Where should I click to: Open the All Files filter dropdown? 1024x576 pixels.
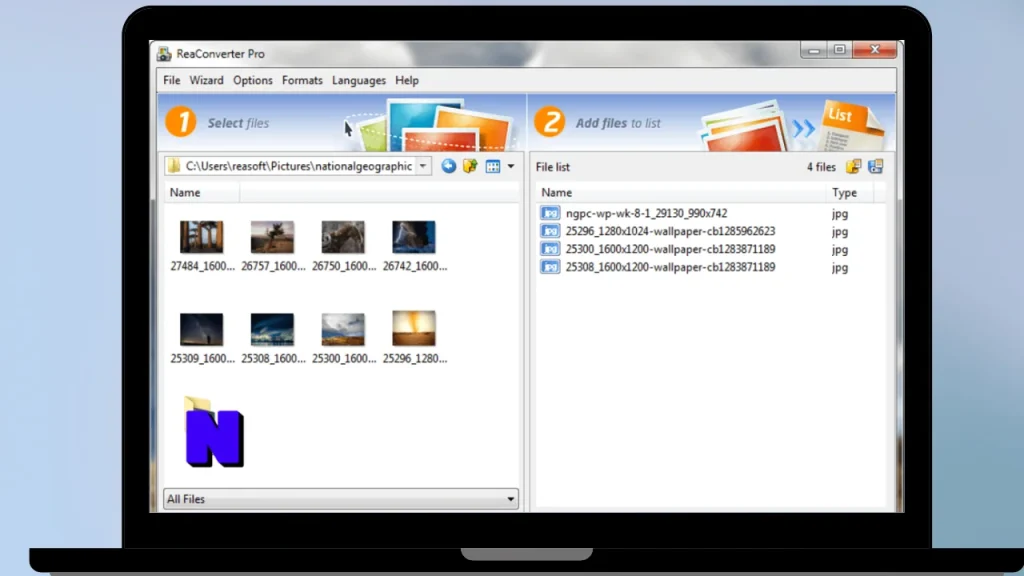pyautogui.click(x=340, y=499)
